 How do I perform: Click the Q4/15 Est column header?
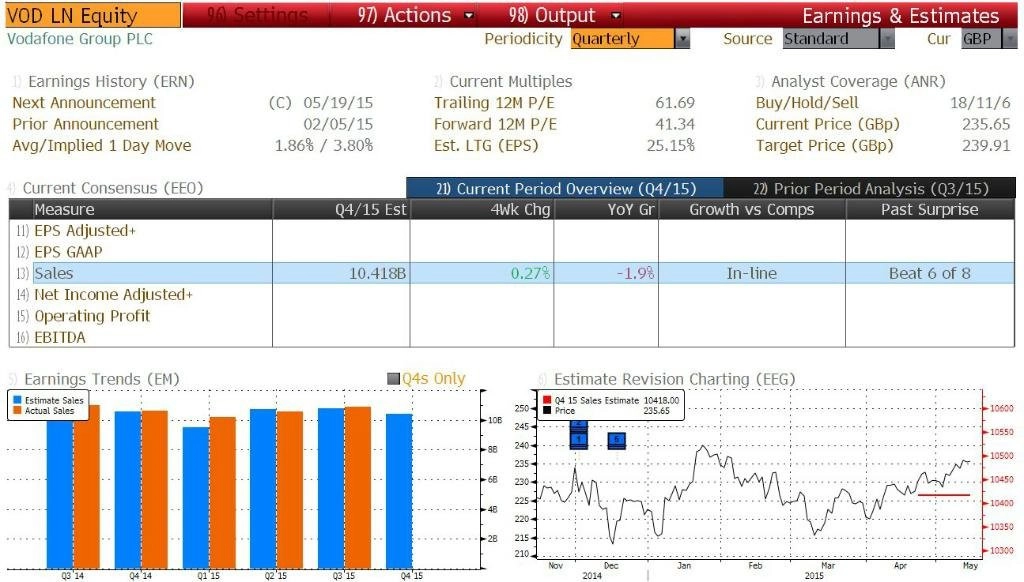342,209
